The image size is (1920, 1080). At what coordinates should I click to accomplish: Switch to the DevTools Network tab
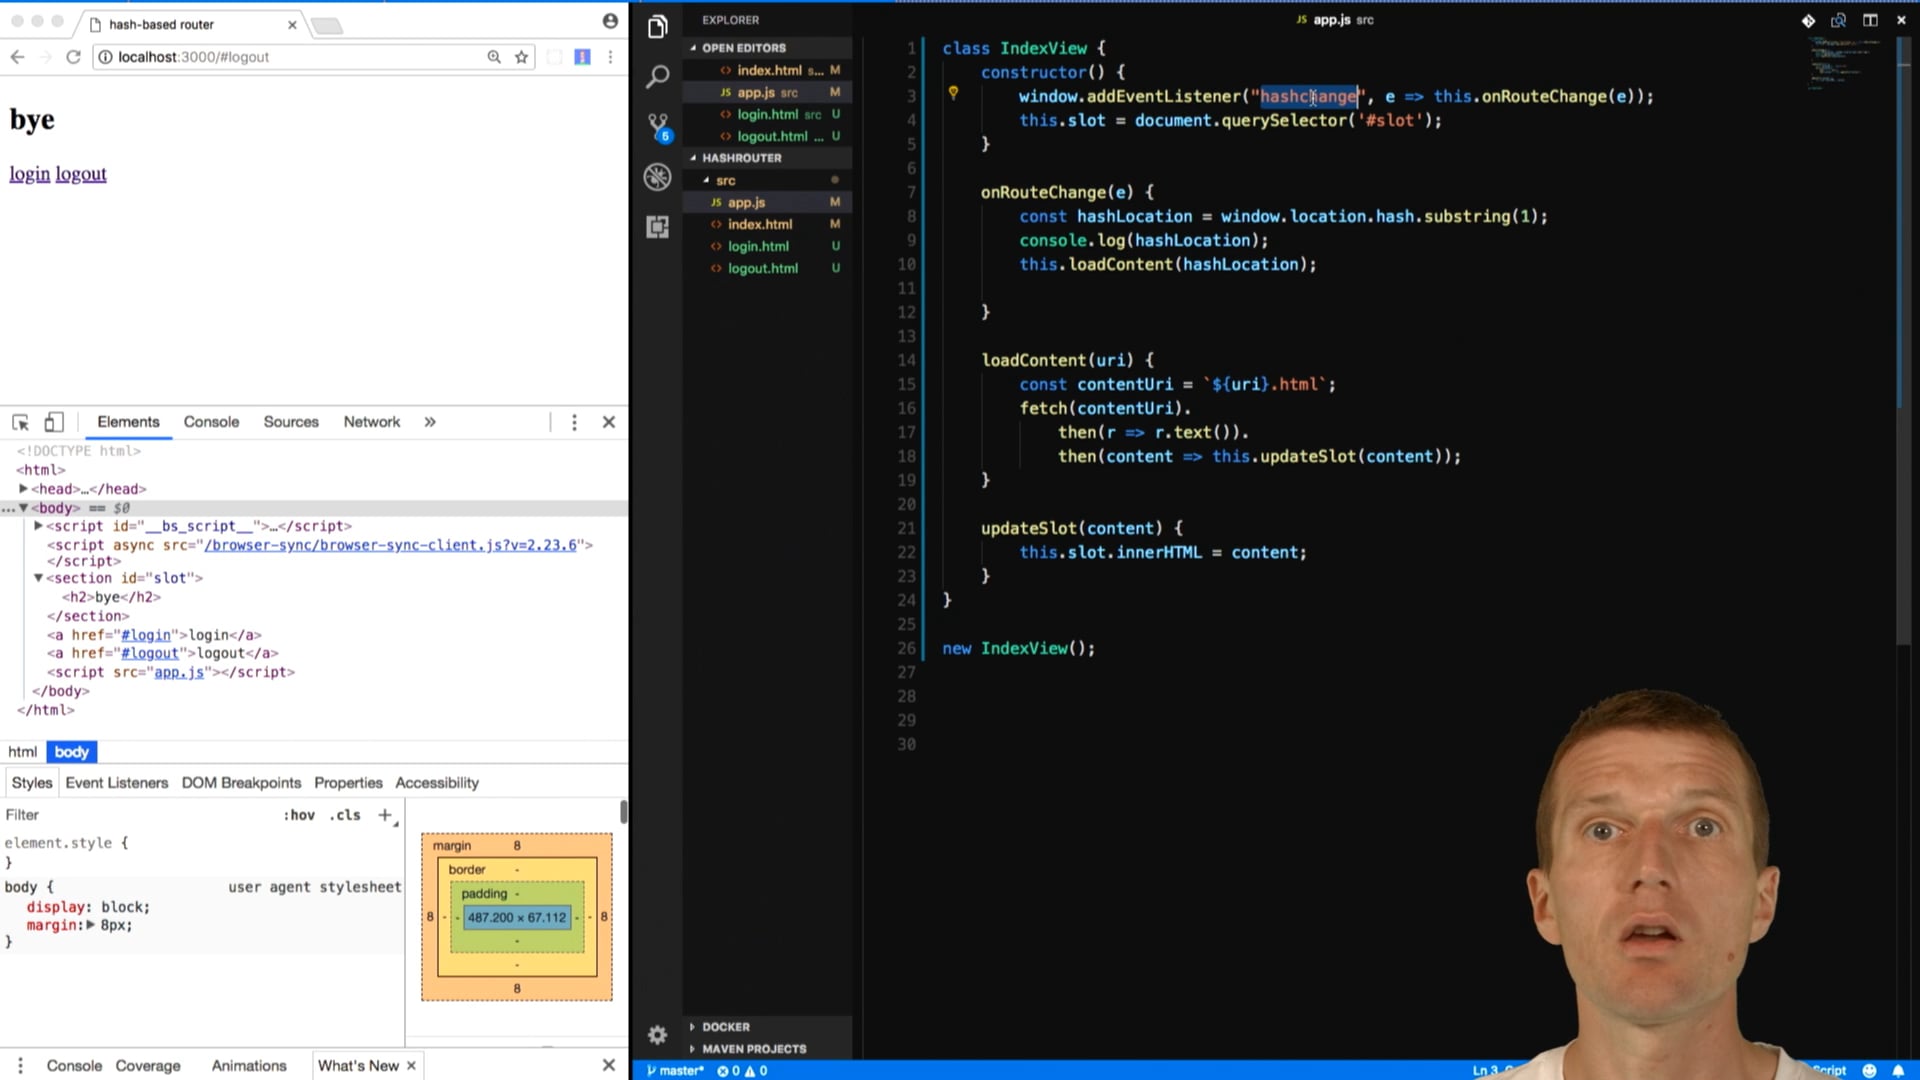[372, 422]
